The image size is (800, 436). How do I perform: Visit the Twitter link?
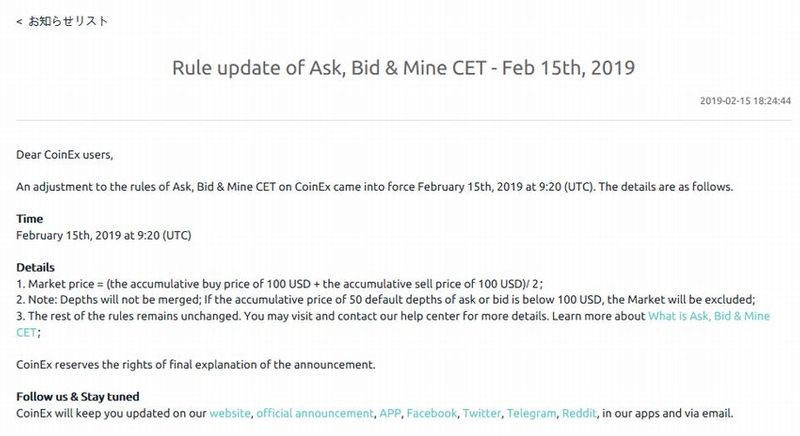pyautogui.click(x=482, y=413)
